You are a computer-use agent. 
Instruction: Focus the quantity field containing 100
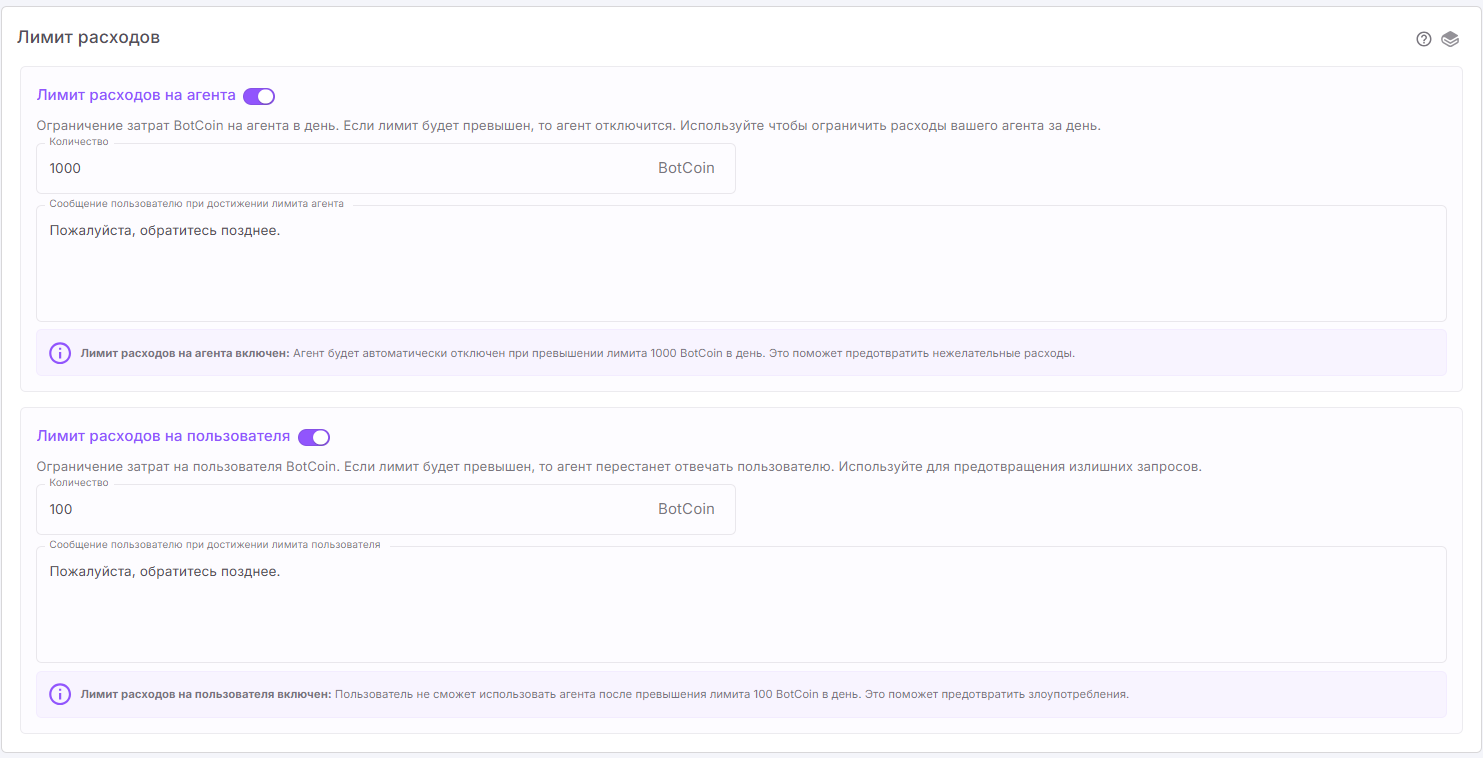pos(340,509)
